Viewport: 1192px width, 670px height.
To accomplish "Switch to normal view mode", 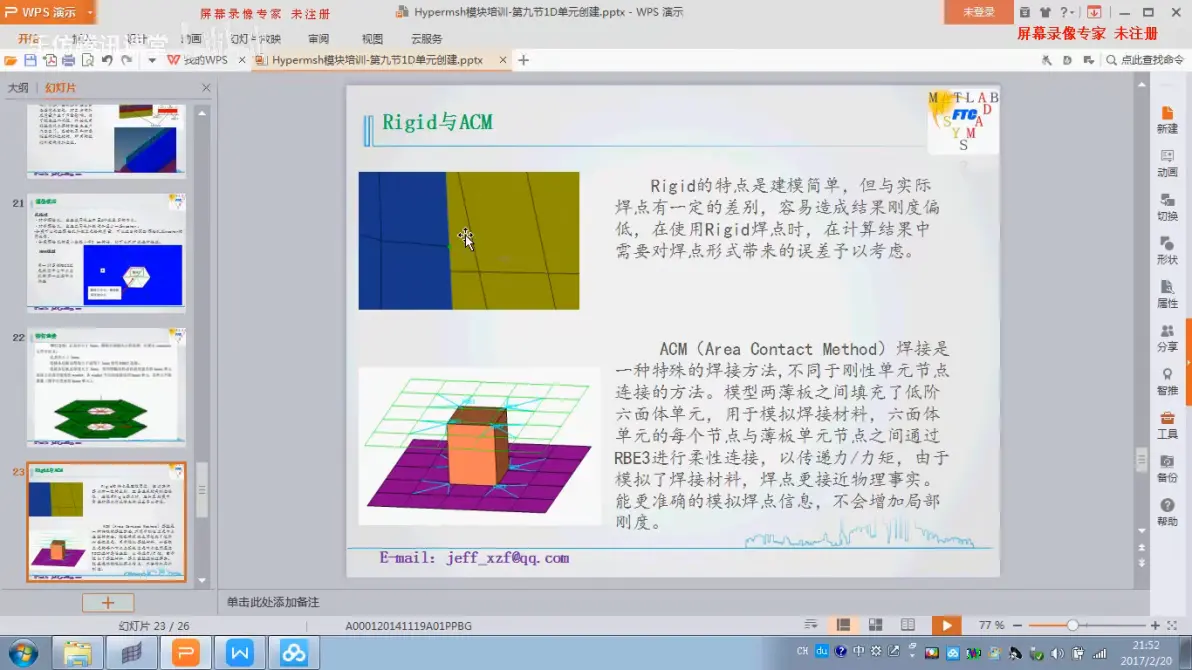I will pos(843,625).
